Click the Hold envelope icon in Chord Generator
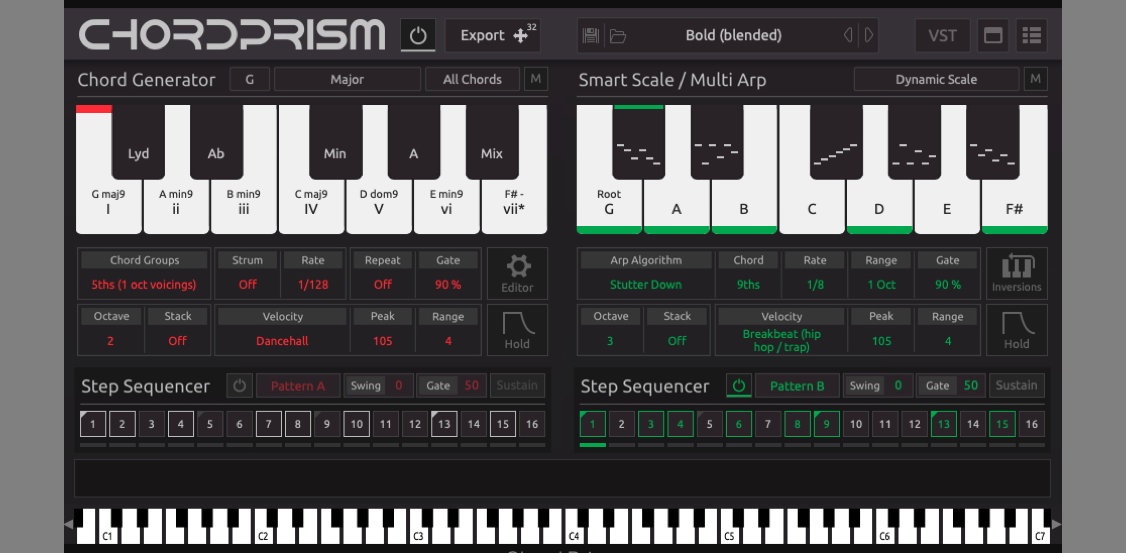The width and height of the screenshot is (1126, 553). tap(518, 329)
